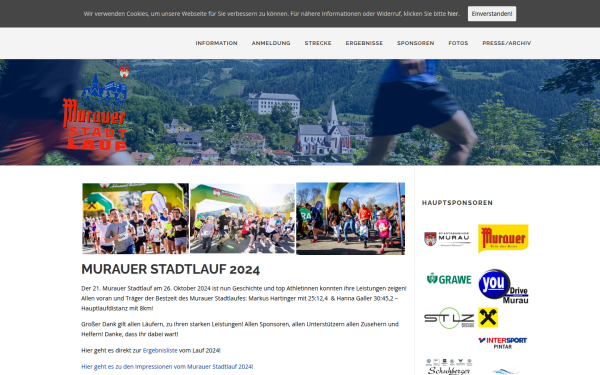Image resolution: width=600 pixels, height=375 pixels.
Task: Click the you Drive Murau sponsor logo
Action: pyautogui.click(x=503, y=286)
